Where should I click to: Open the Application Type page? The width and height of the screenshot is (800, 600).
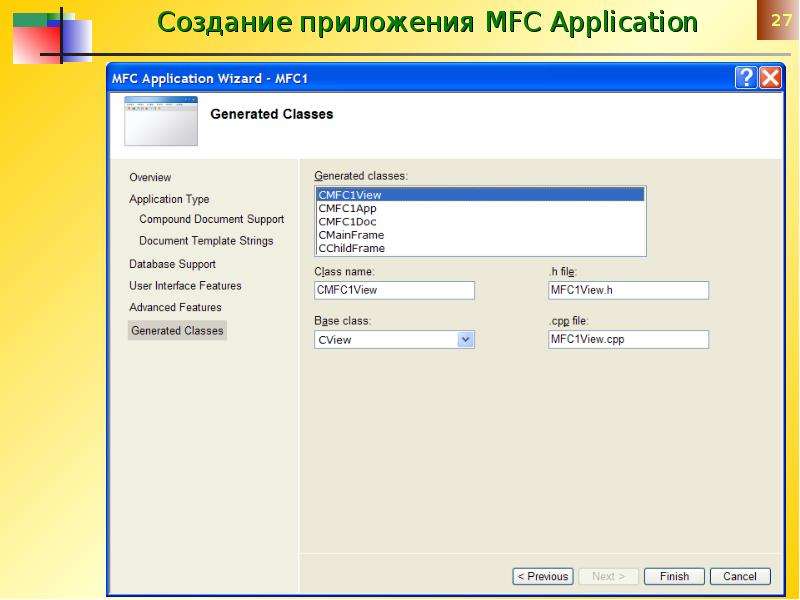pos(169,199)
